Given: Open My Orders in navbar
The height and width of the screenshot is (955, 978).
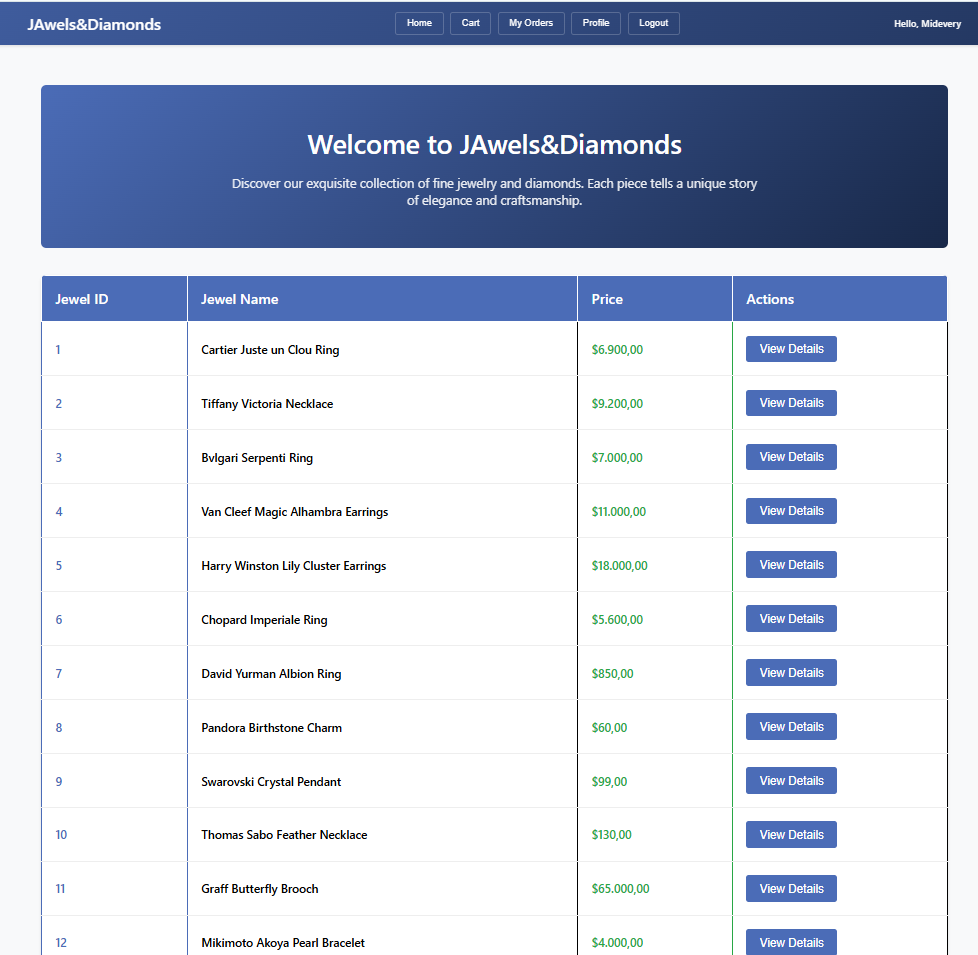Looking at the screenshot, I should click(530, 23).
